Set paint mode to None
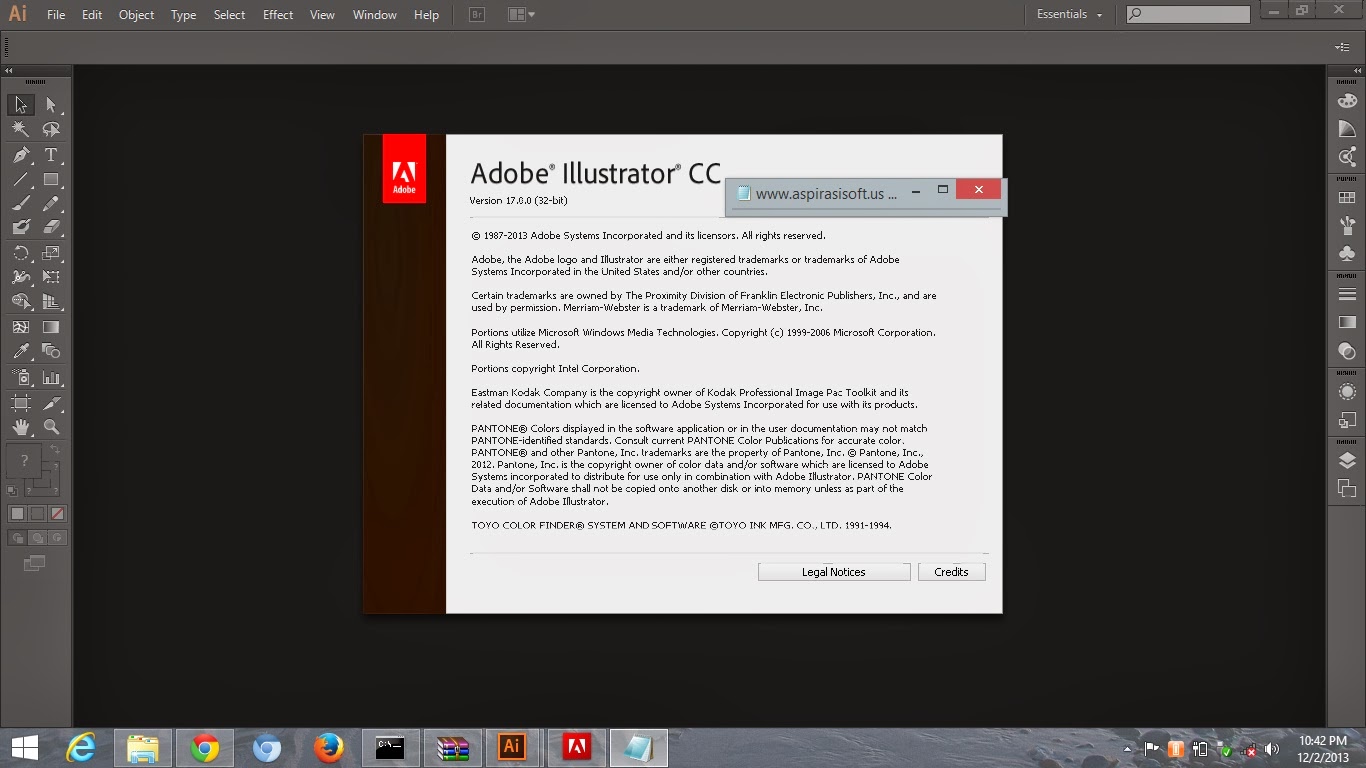Viewport: 1366px width, 768px height. [x=57, y=514]
